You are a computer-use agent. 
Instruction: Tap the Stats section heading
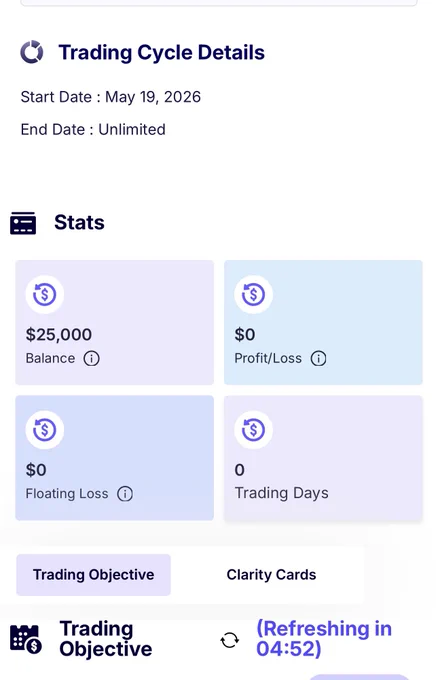click(79, 222)
